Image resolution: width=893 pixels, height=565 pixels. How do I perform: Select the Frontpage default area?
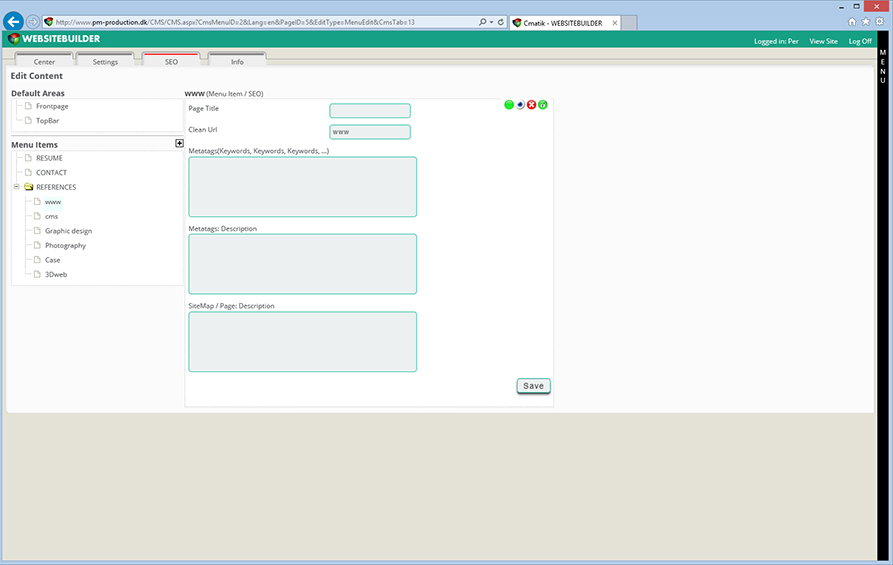pos(52,106)
